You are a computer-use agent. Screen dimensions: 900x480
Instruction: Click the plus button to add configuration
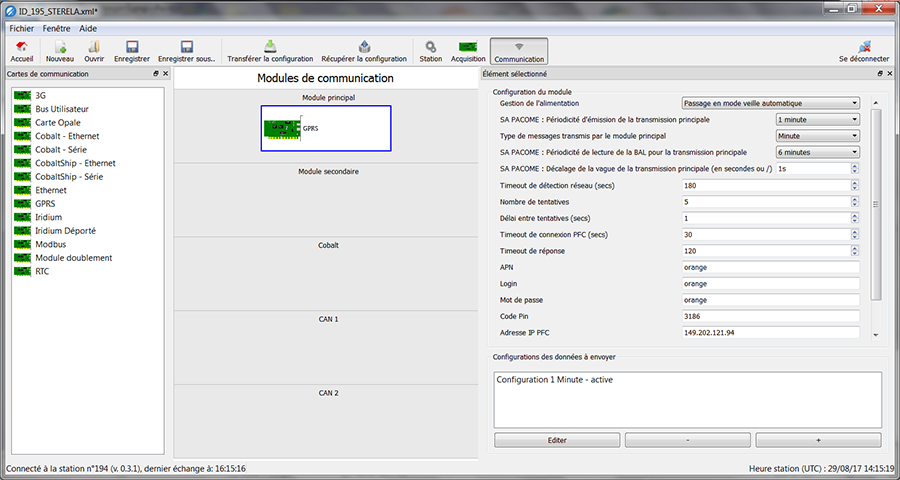click(818, 440)
